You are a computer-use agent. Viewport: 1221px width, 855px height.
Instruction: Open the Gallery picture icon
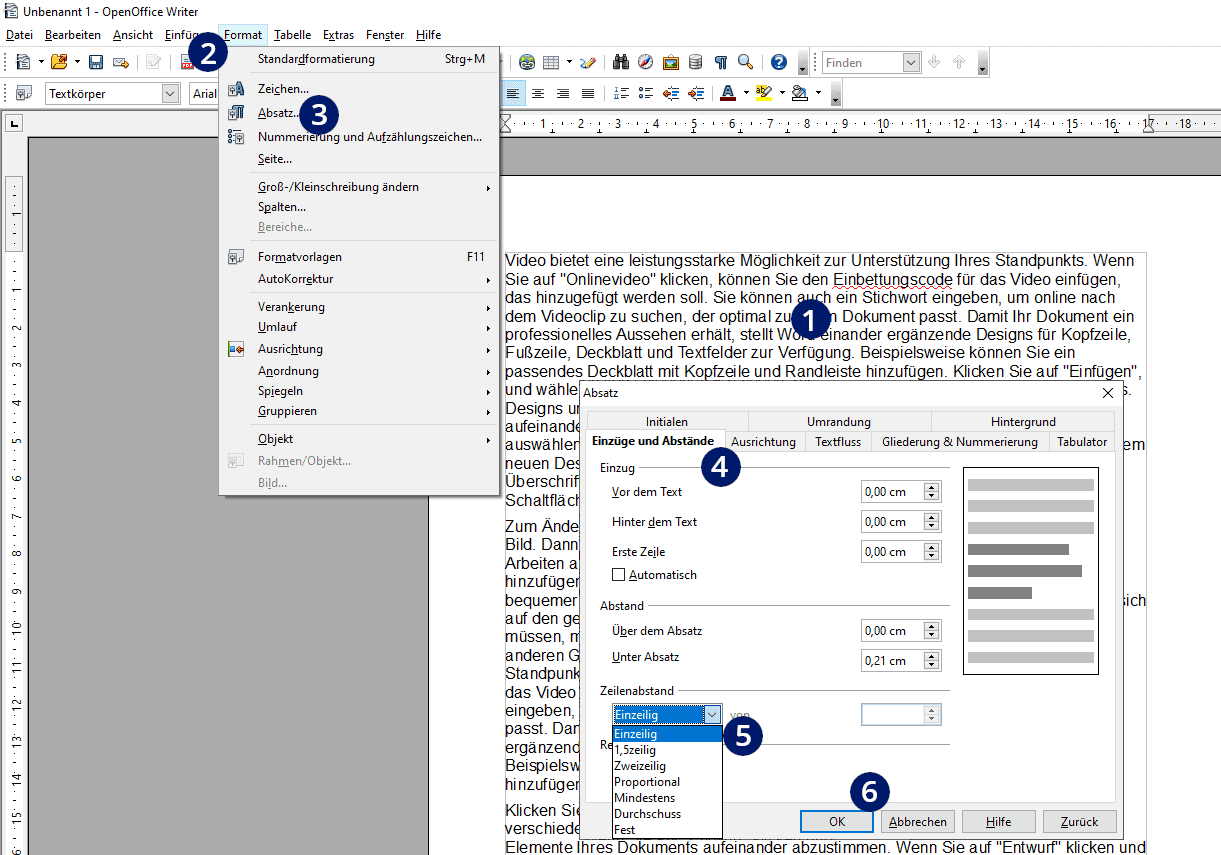tap(671, 62)
